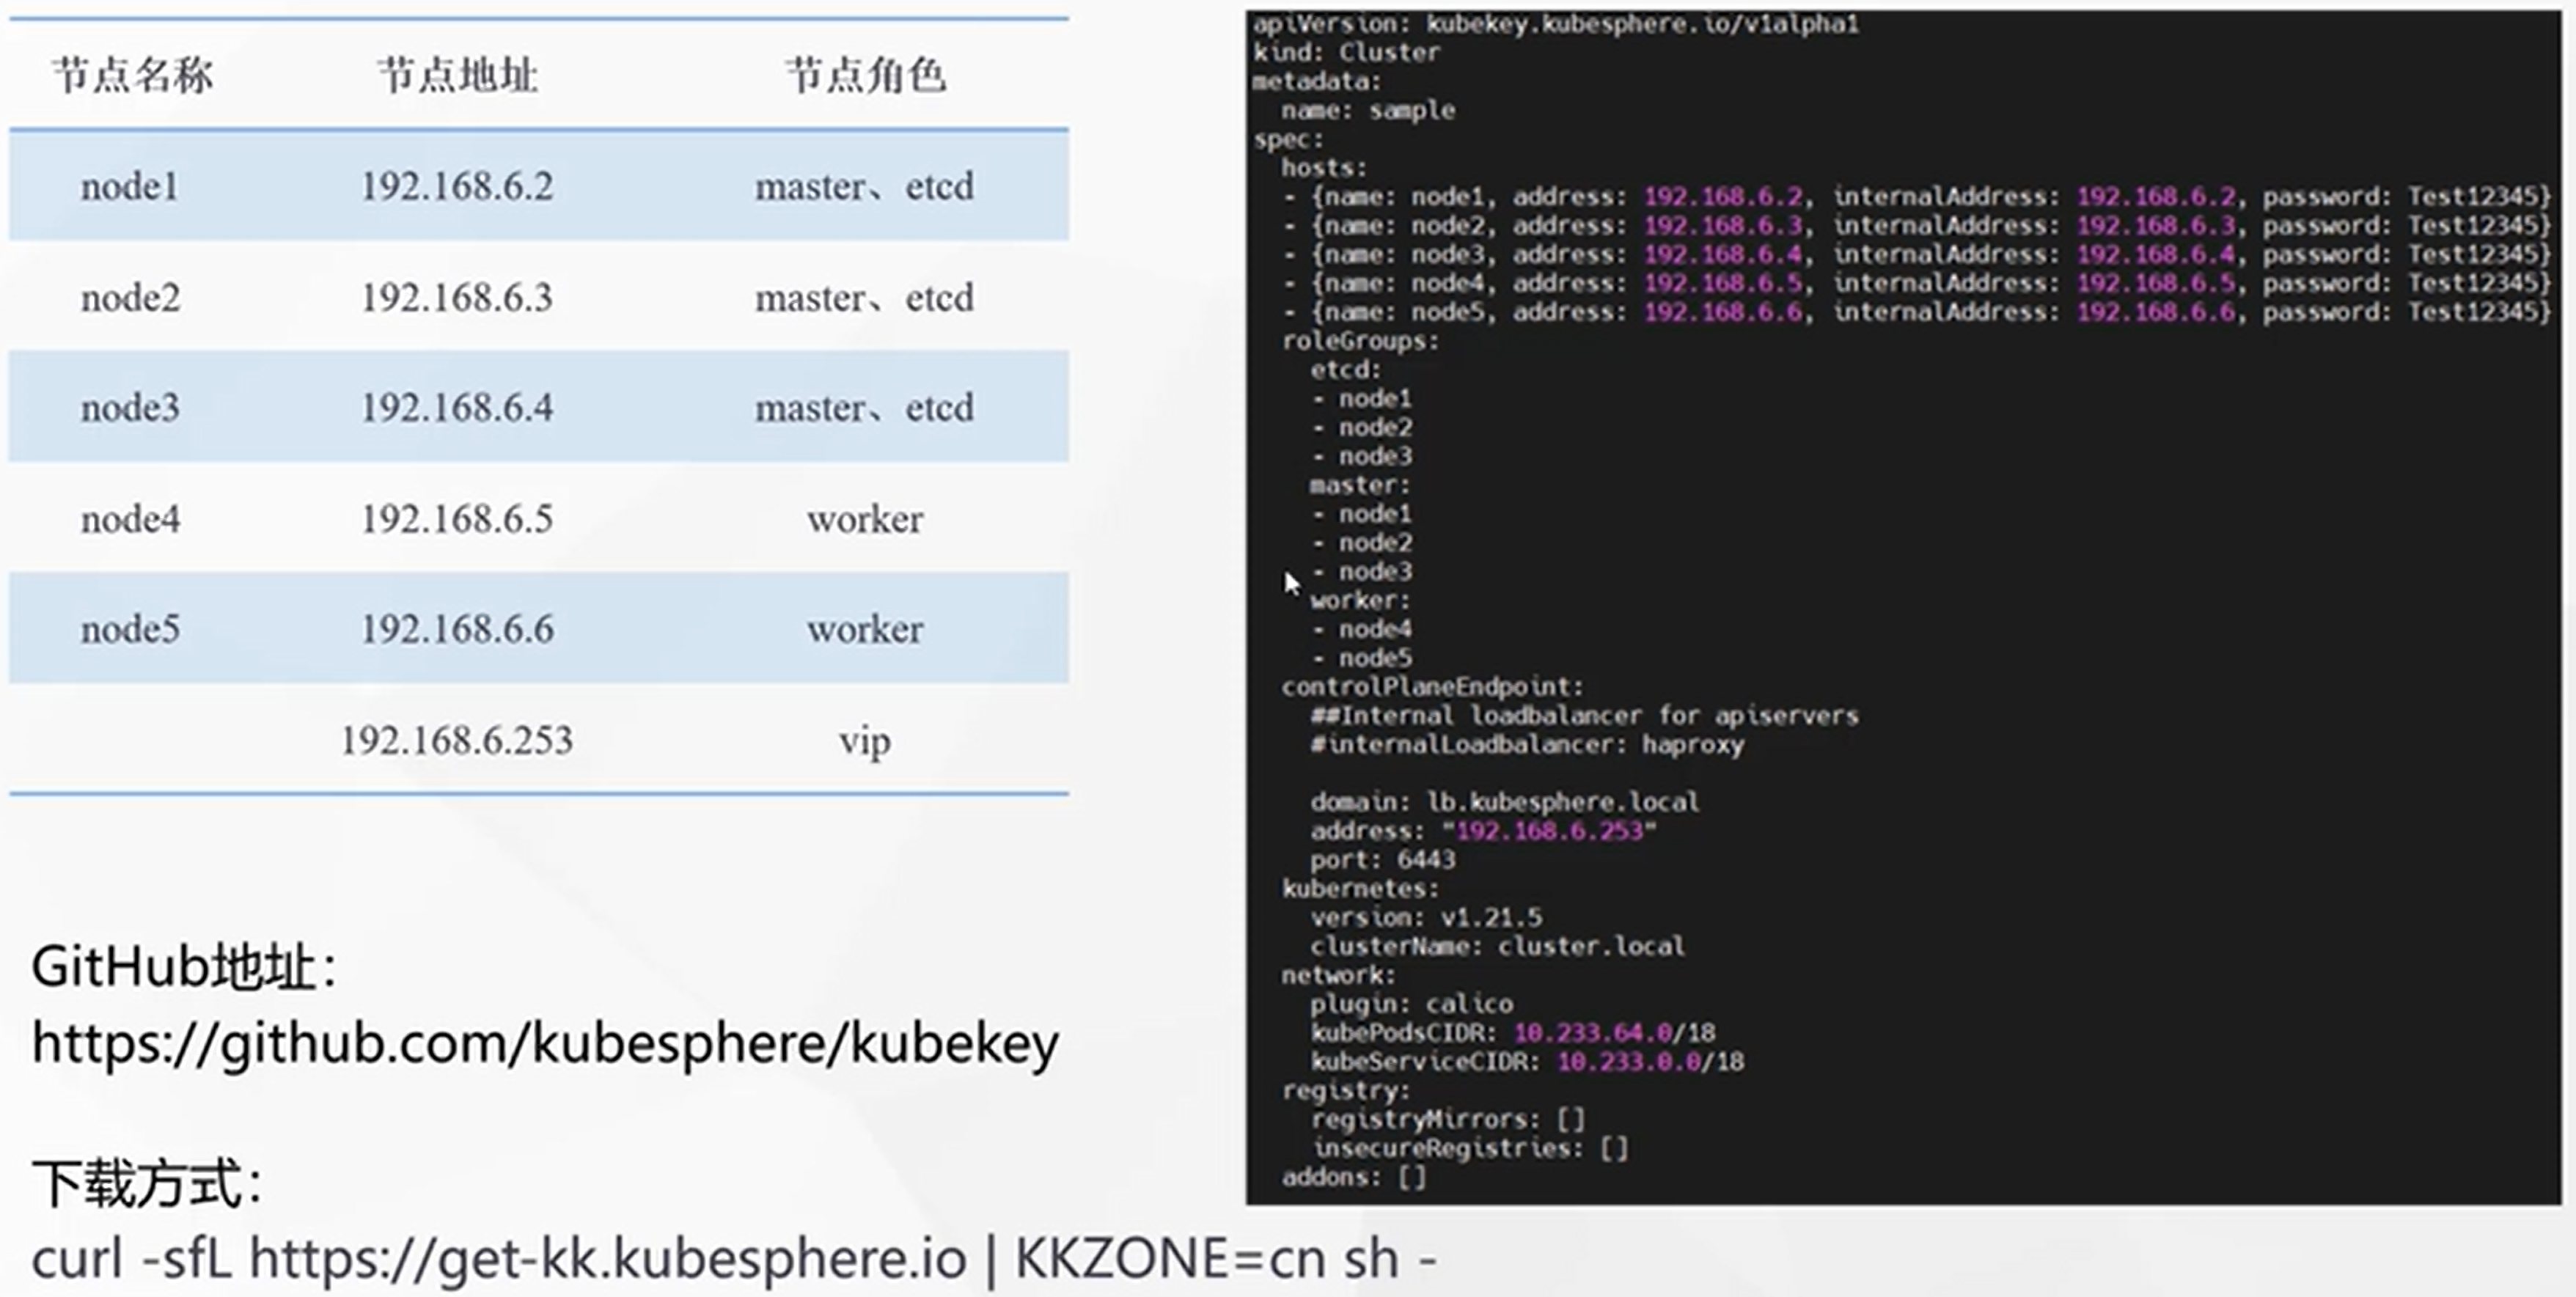This screenshot has width=2576, height=1297.
Task: Click the 'worker' role in node4 row
Action: 865,519
